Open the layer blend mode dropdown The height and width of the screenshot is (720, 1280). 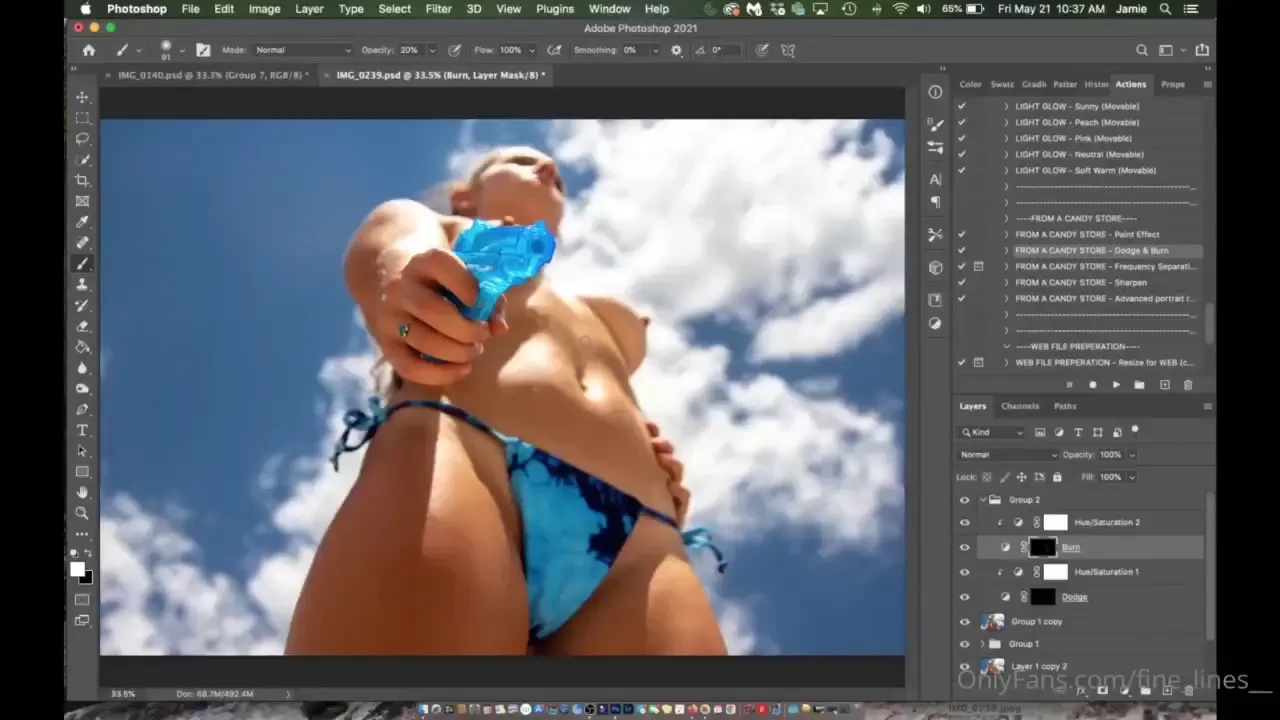click(x=1006, y=455)
